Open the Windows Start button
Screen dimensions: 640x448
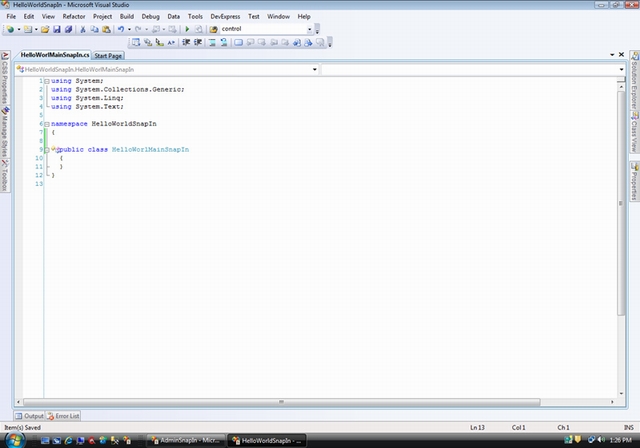15,440
